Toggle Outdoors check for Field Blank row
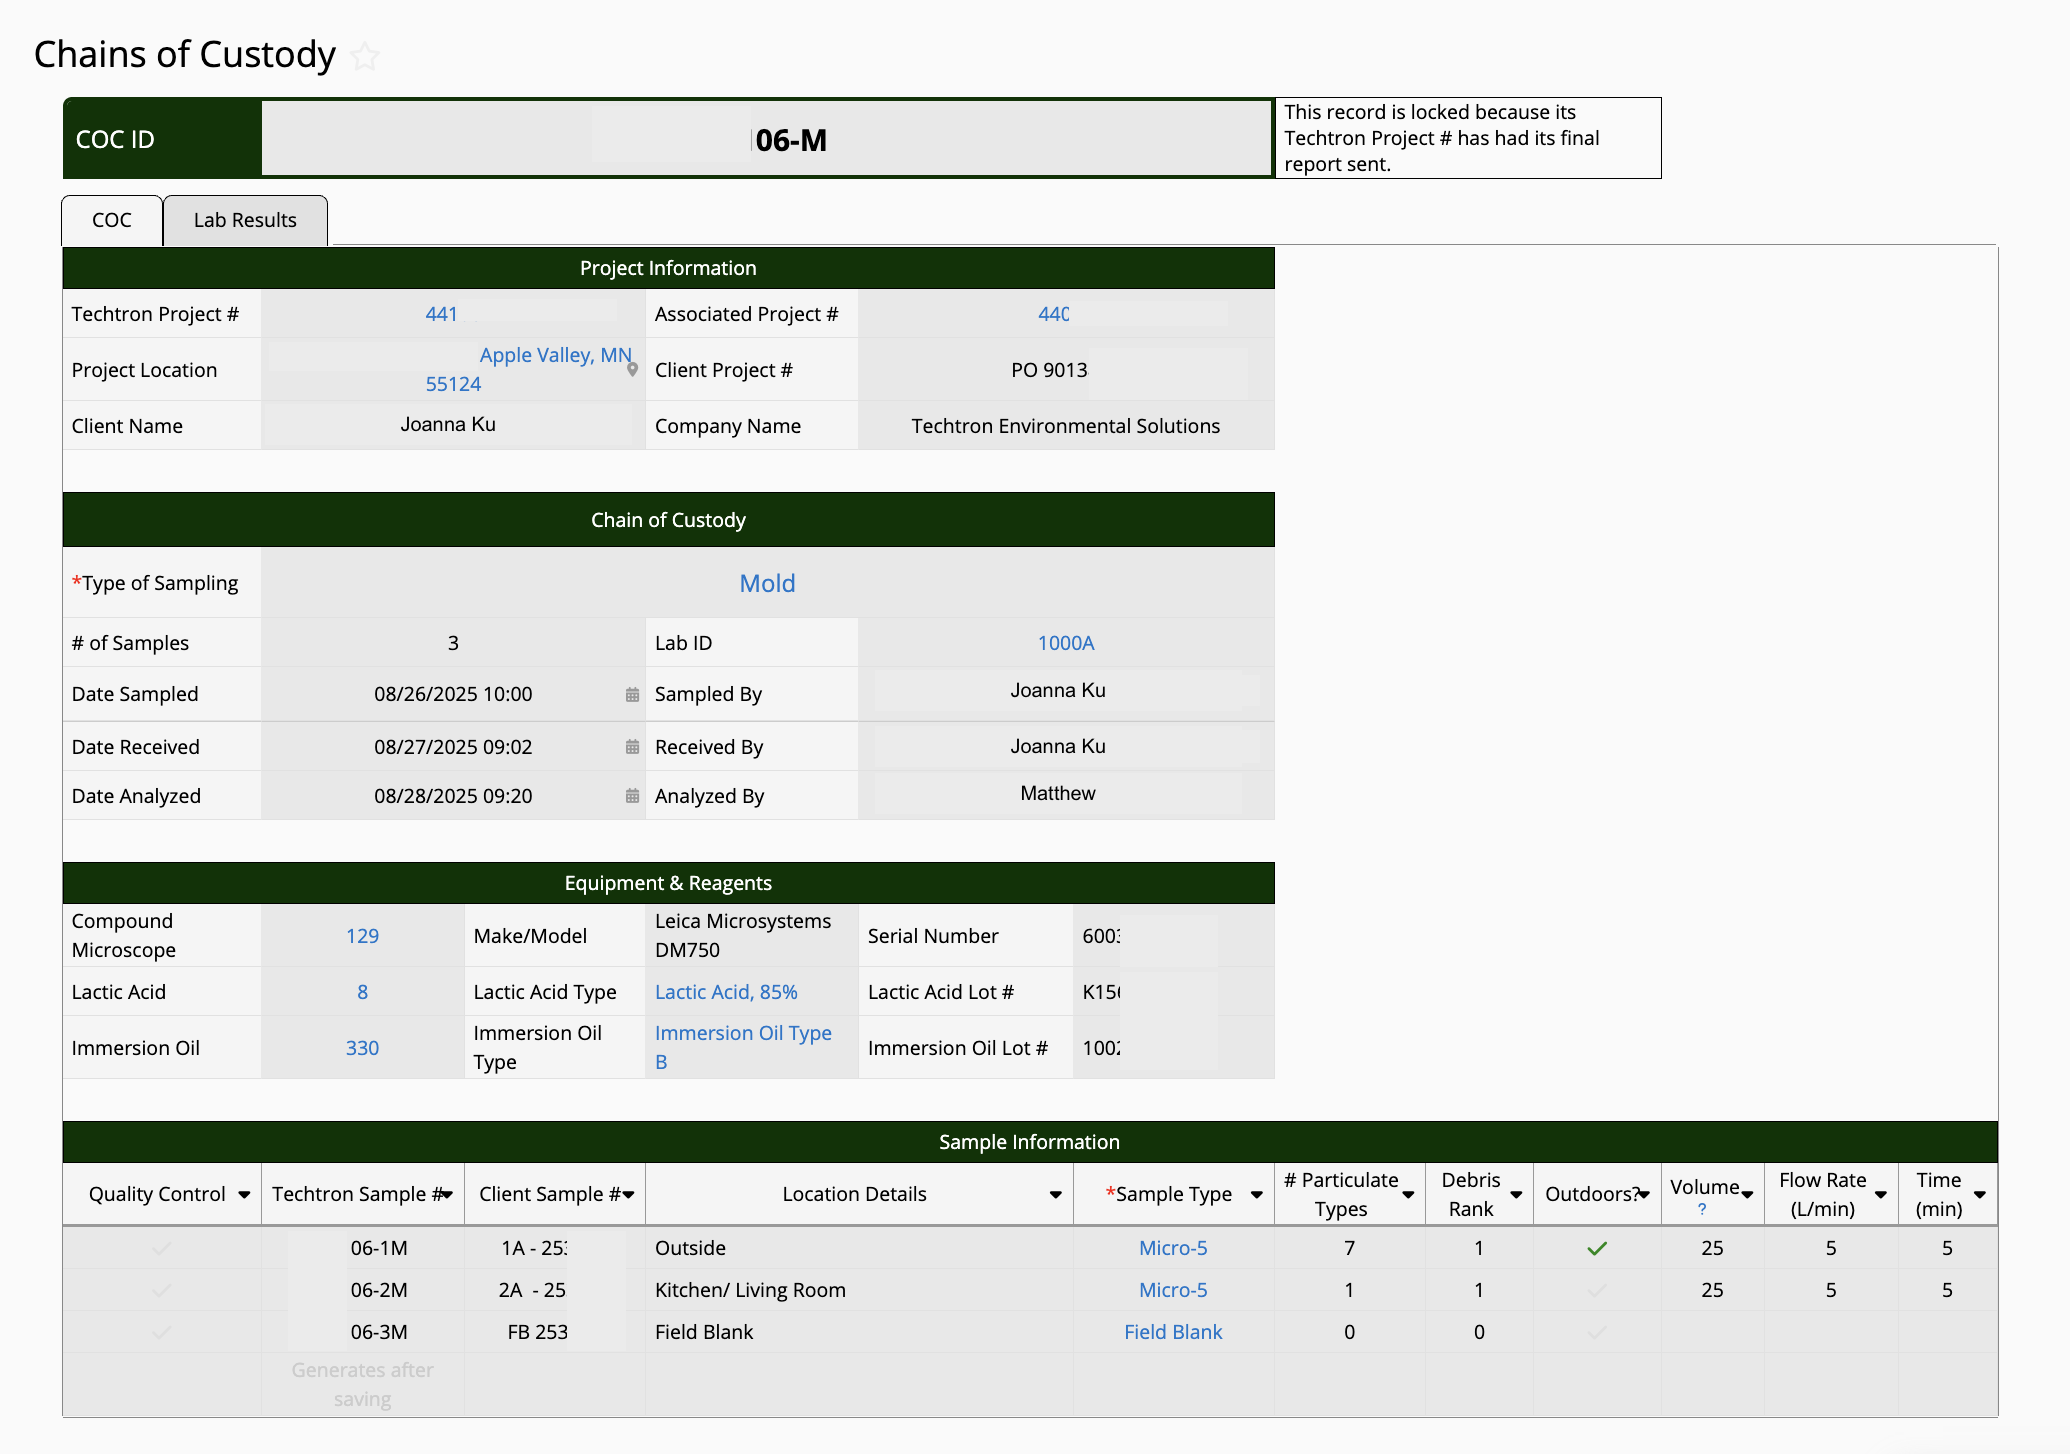This screenshot has width=2070, height=1454. 1597,1332
